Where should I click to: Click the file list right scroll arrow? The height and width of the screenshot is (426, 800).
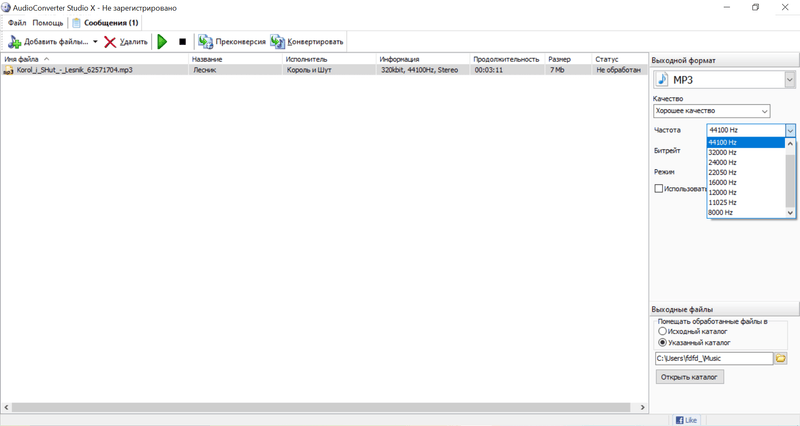pos(642,408)
